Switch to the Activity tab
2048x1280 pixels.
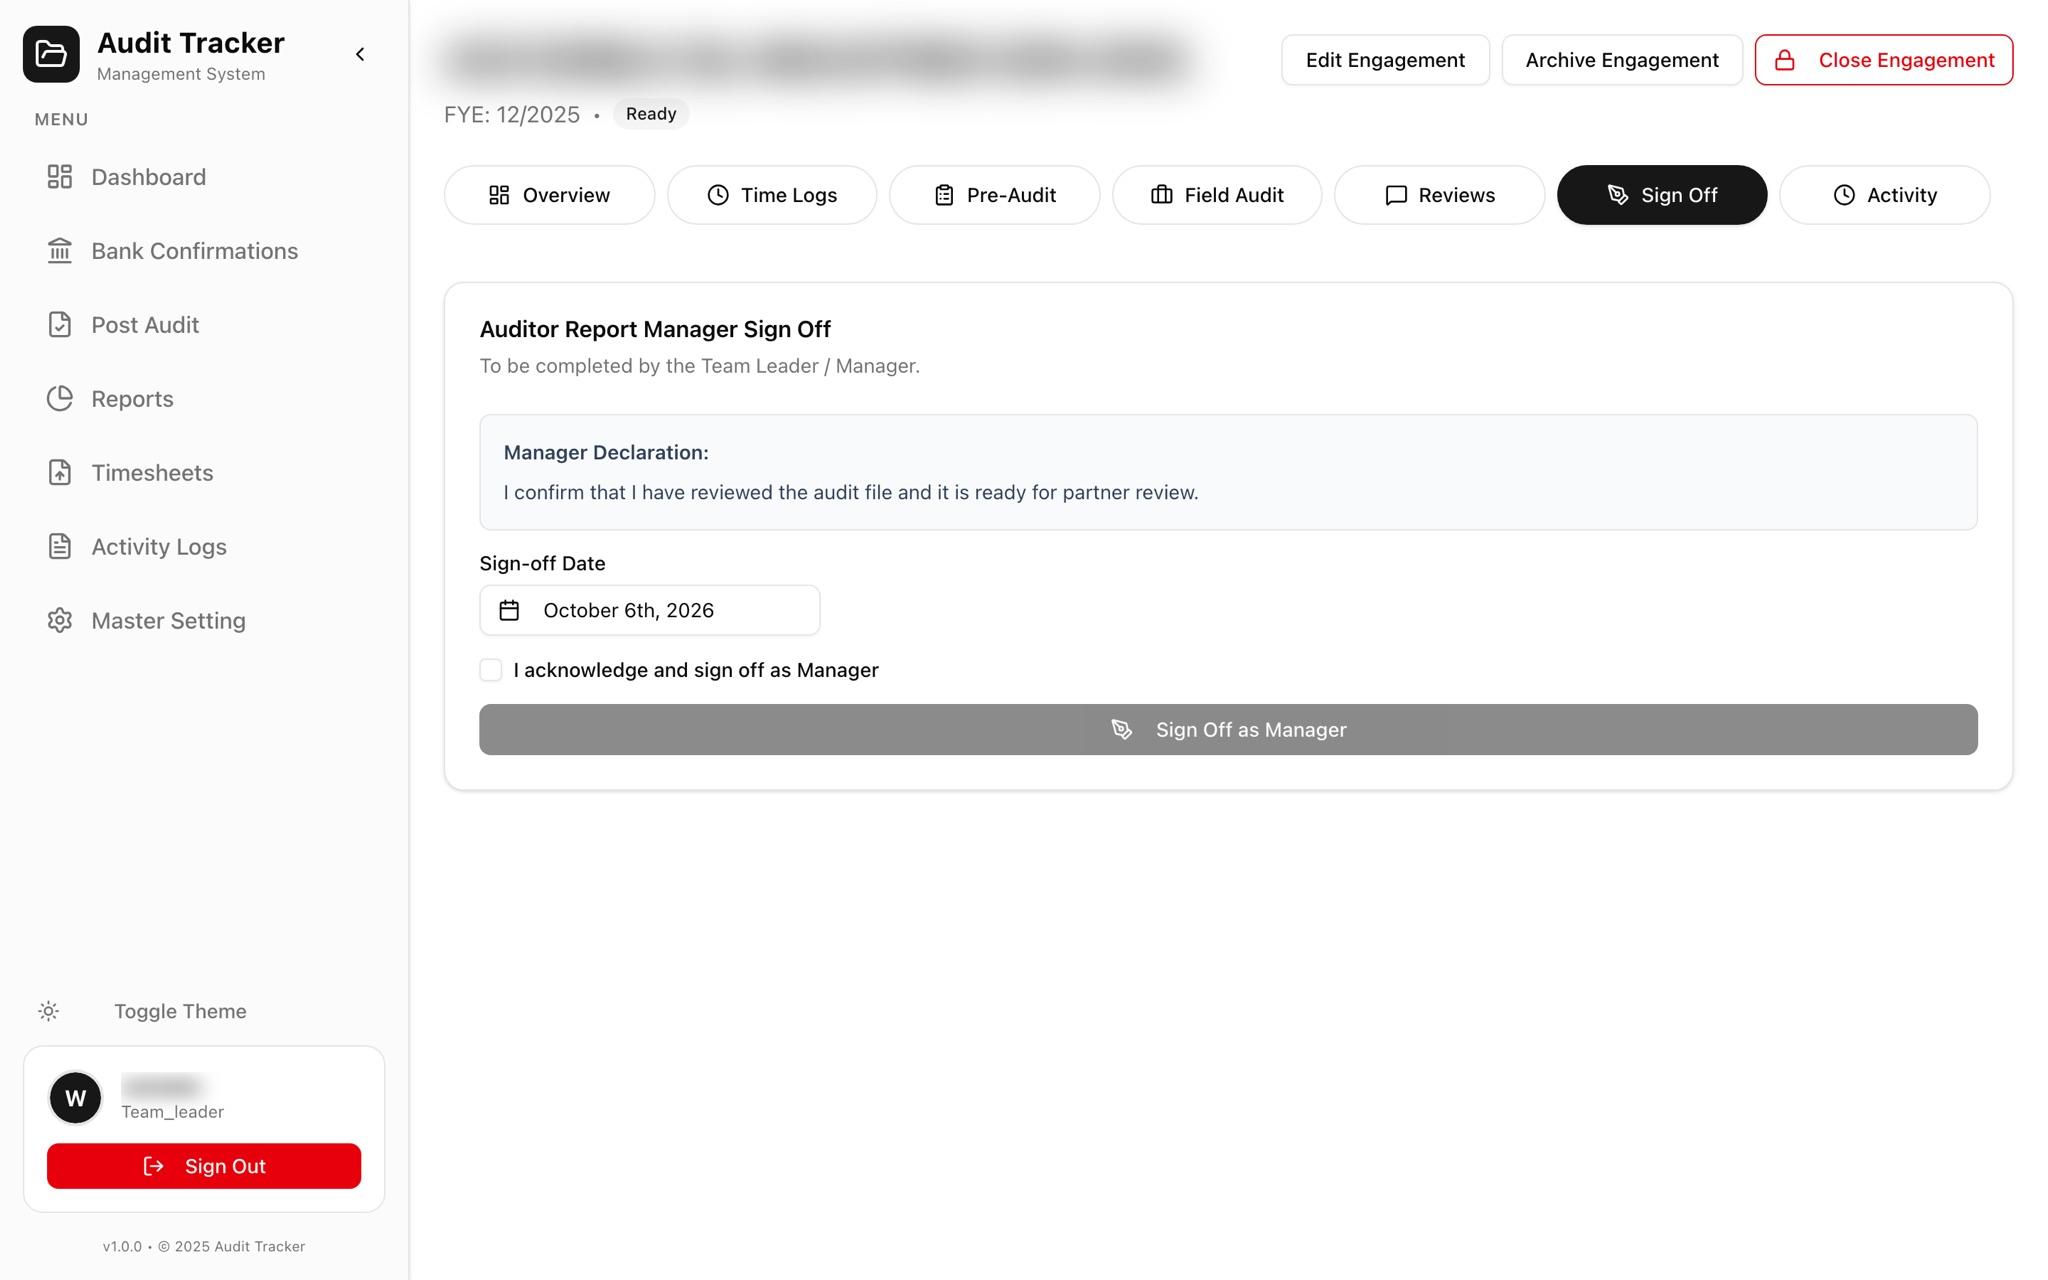pyautogui.click(x=1885, y=195)
